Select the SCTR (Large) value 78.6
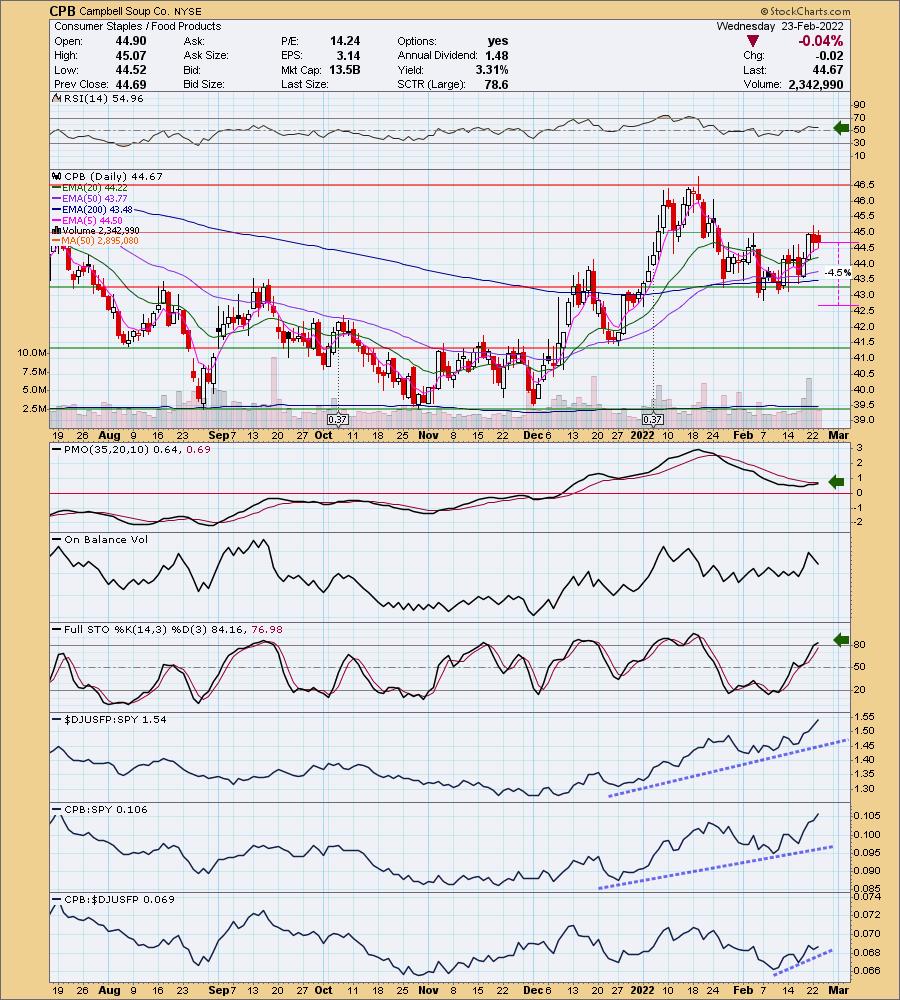This screenshot has width=900, height=1000. point(496,84)
